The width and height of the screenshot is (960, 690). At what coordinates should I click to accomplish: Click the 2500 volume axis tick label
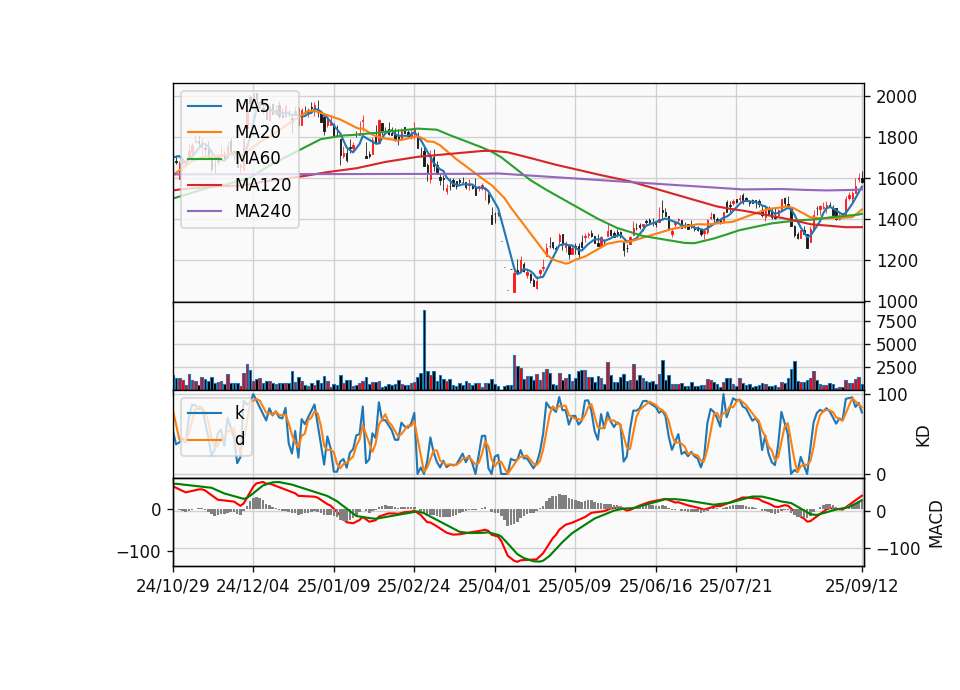click(x=896, y=369)
